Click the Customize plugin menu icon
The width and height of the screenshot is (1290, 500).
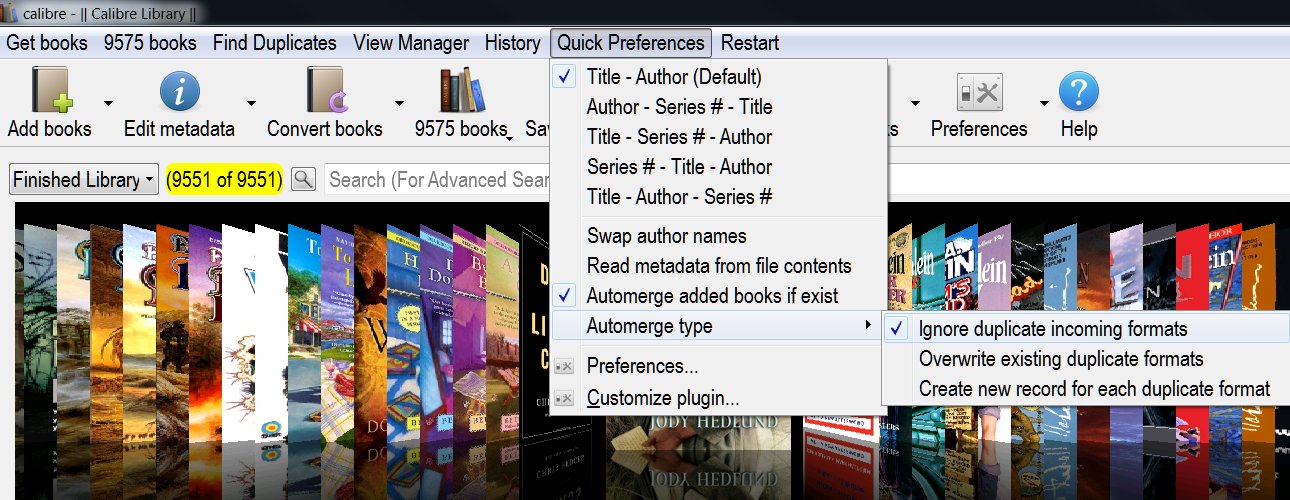tap(564, 398)
